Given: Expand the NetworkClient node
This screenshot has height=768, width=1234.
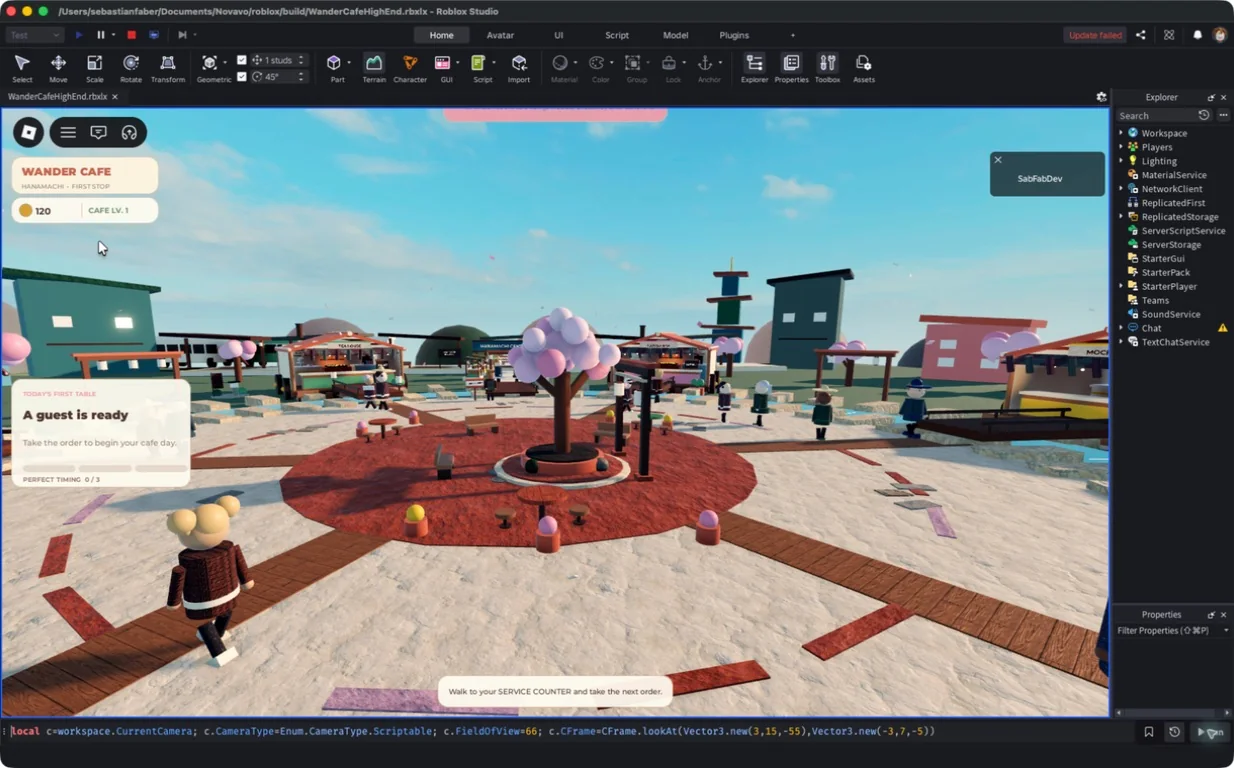Looking at the screenshot, I should pos(1121,189).
